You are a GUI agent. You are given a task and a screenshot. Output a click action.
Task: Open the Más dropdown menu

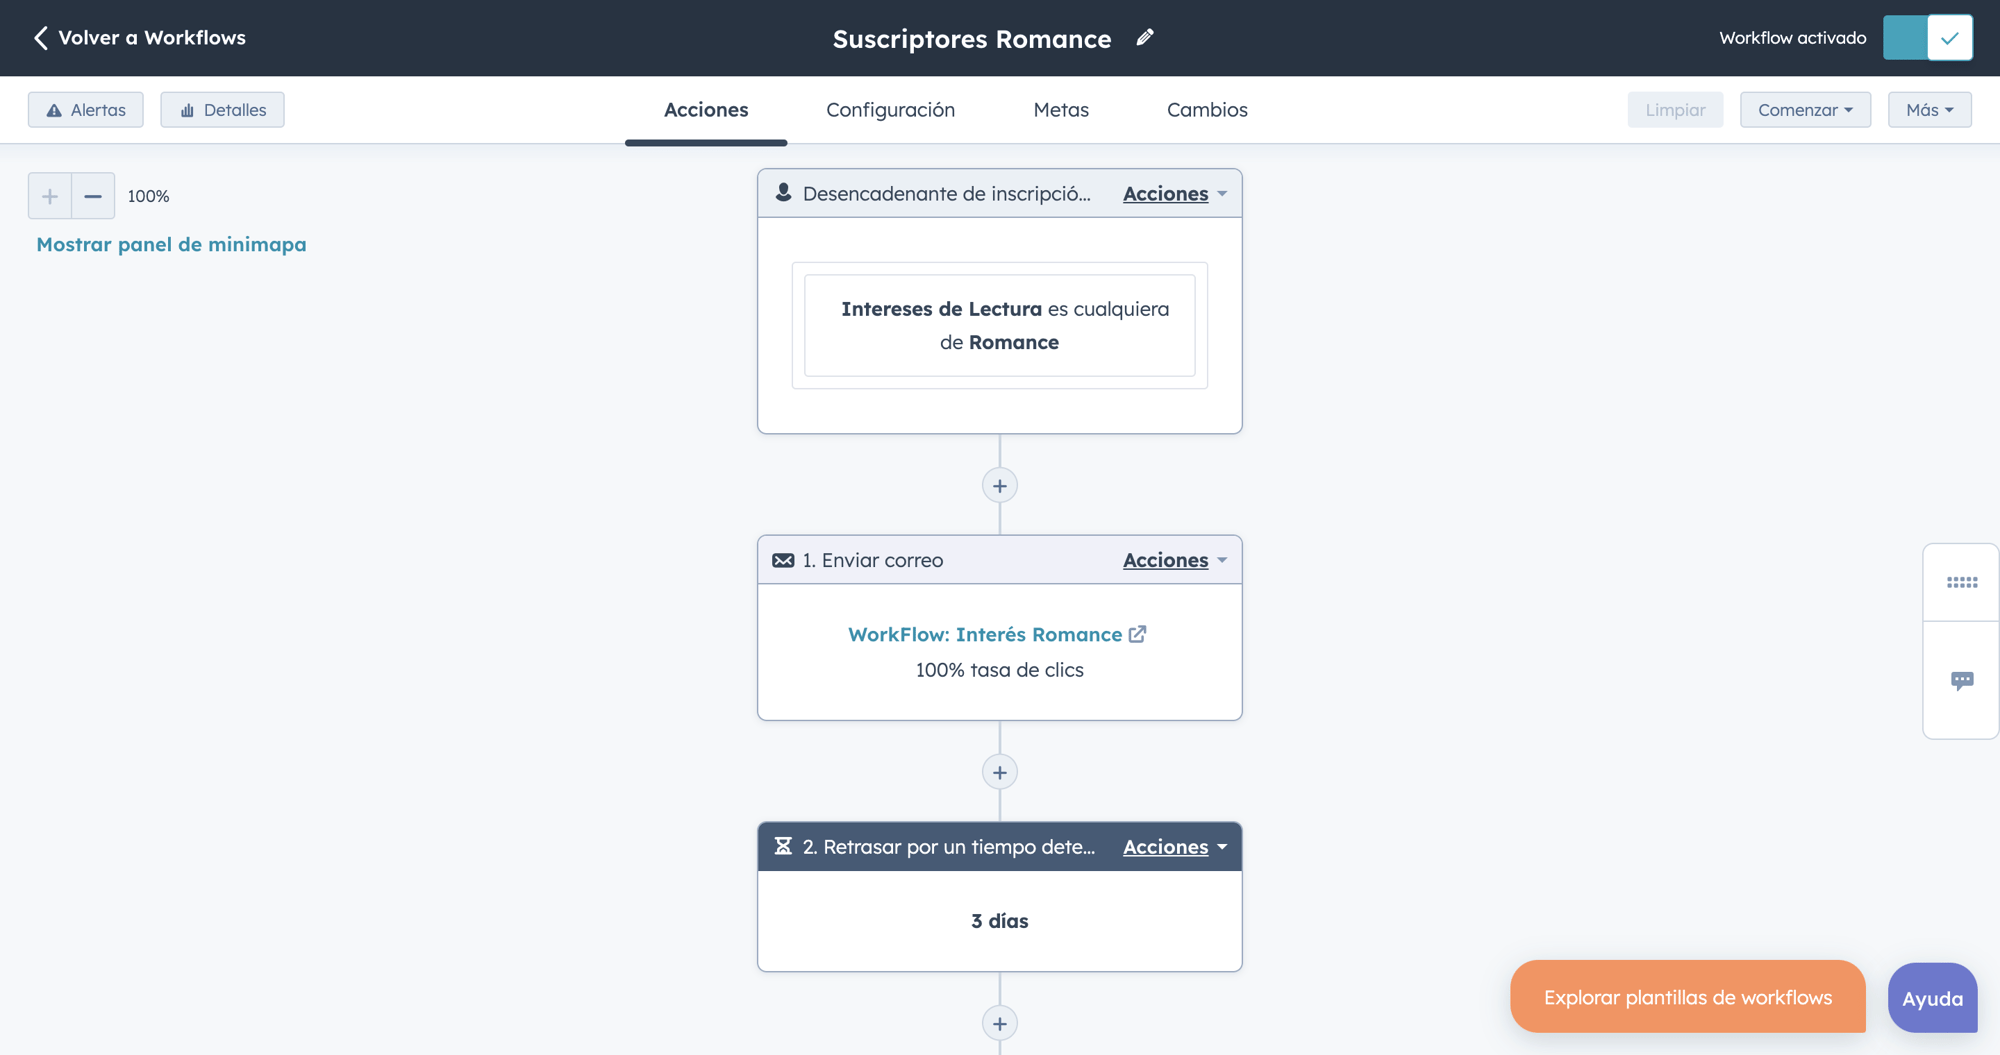[1929, 110]
